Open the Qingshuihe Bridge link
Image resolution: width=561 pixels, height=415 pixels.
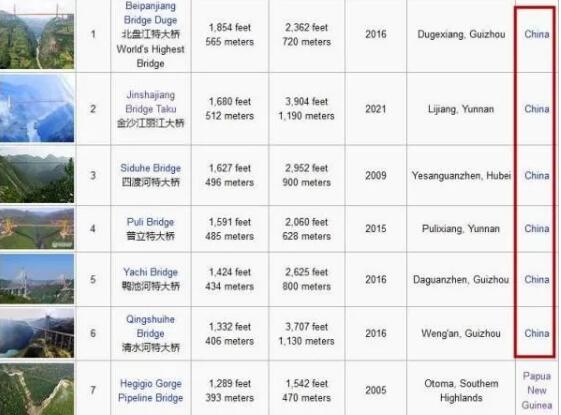(150, 326)
